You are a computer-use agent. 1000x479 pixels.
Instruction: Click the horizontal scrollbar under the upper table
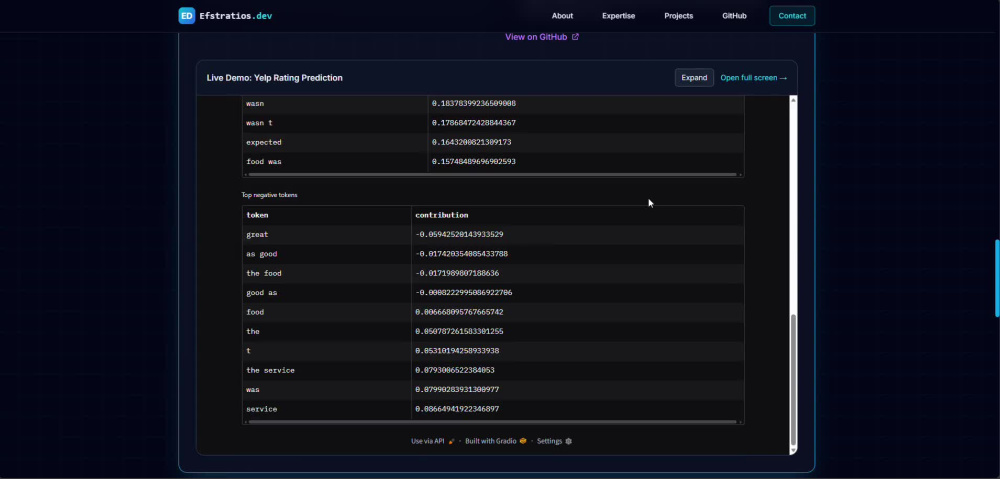click(493, 174)
